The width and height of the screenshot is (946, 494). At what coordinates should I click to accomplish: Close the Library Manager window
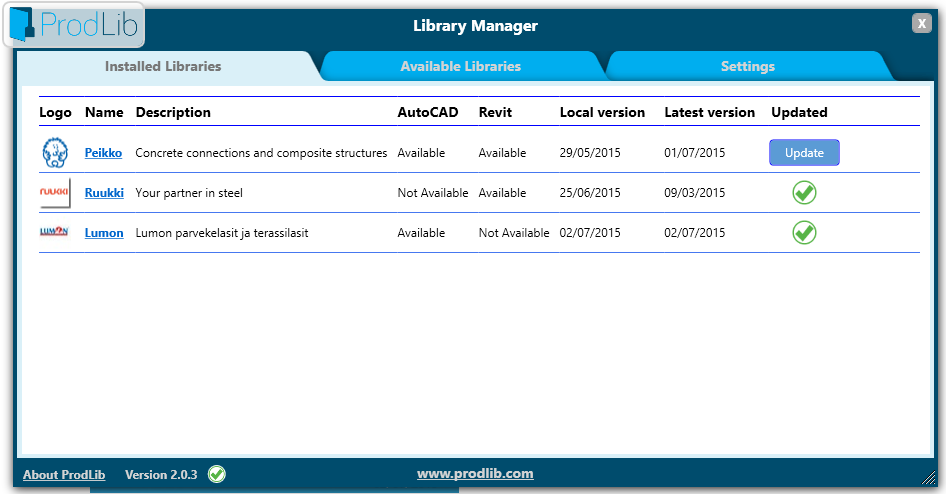pyautogui.click(x=921, y=23)
